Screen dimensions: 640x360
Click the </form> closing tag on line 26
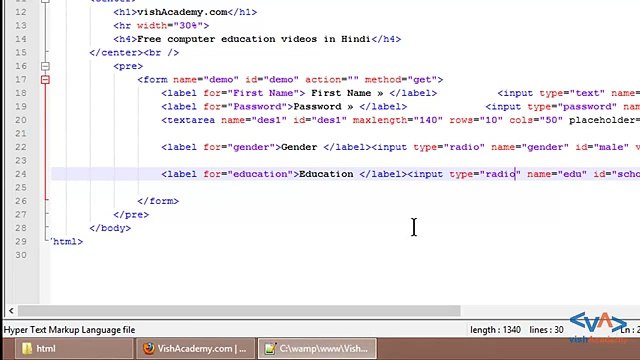[158, 201]
